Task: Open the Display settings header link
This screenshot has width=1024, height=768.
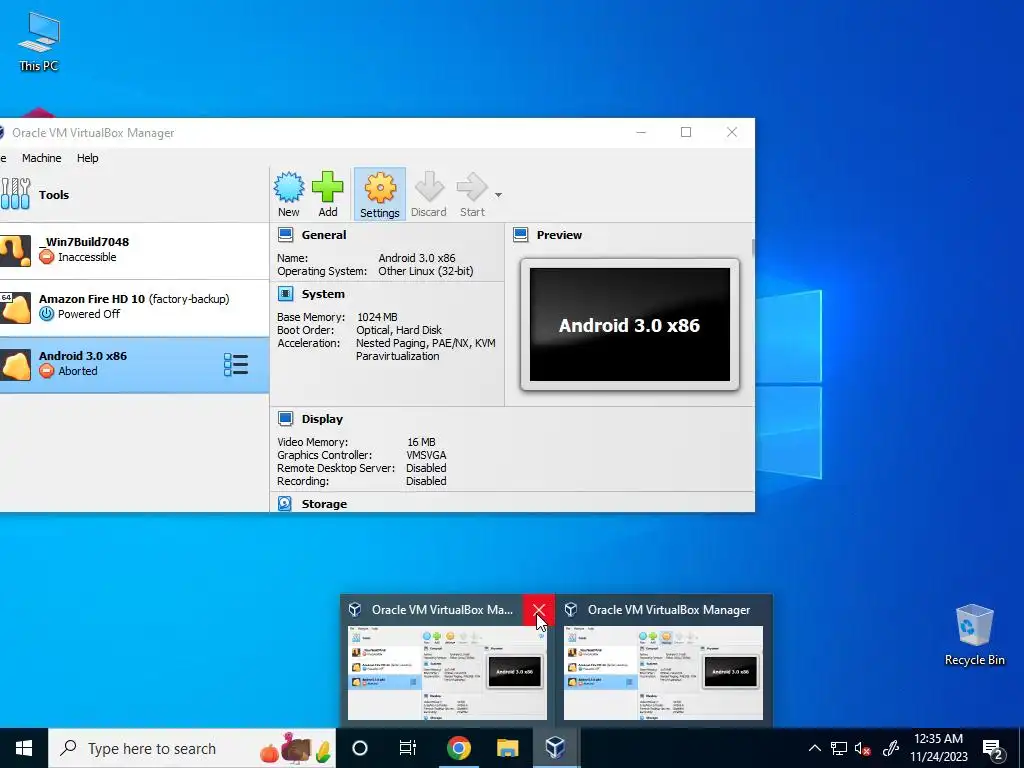Action: [322, 419]
